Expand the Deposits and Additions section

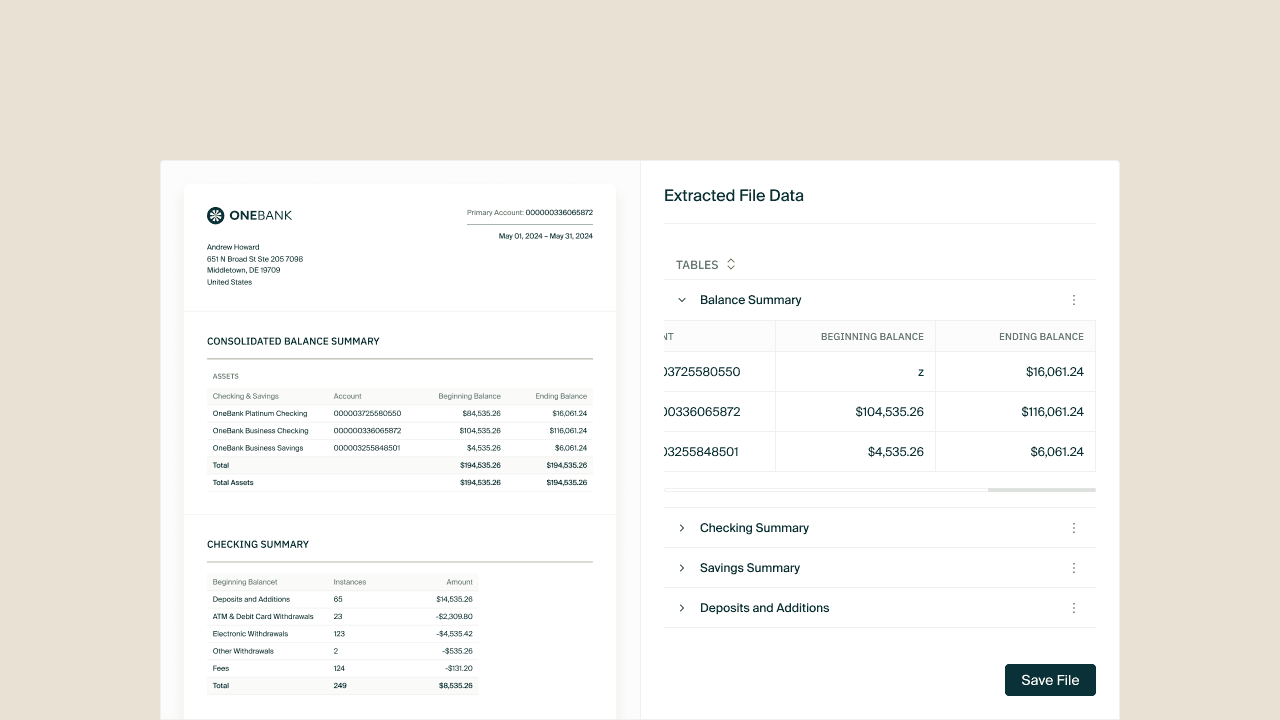click(x=682, y=608)
